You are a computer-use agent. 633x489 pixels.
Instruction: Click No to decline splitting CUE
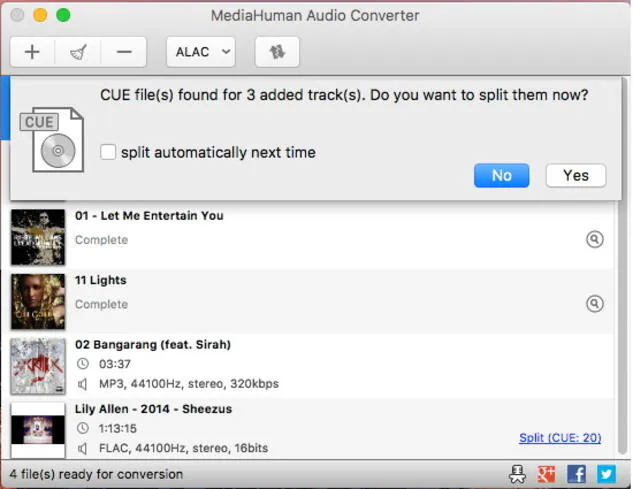tap(501, 175)
